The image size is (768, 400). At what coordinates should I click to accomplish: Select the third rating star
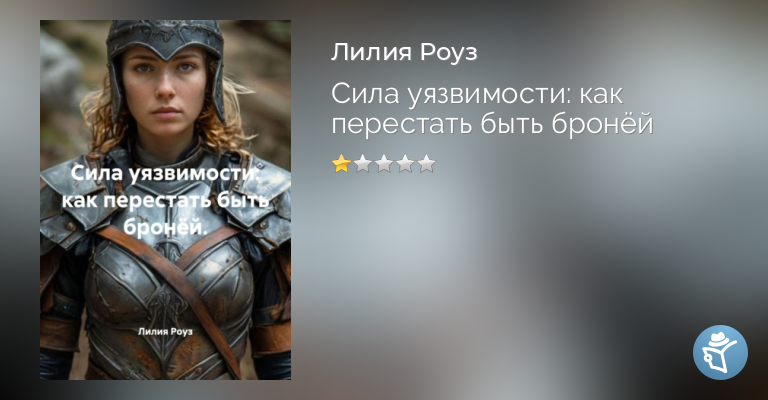pyautogui.click(x=384, y=164)
